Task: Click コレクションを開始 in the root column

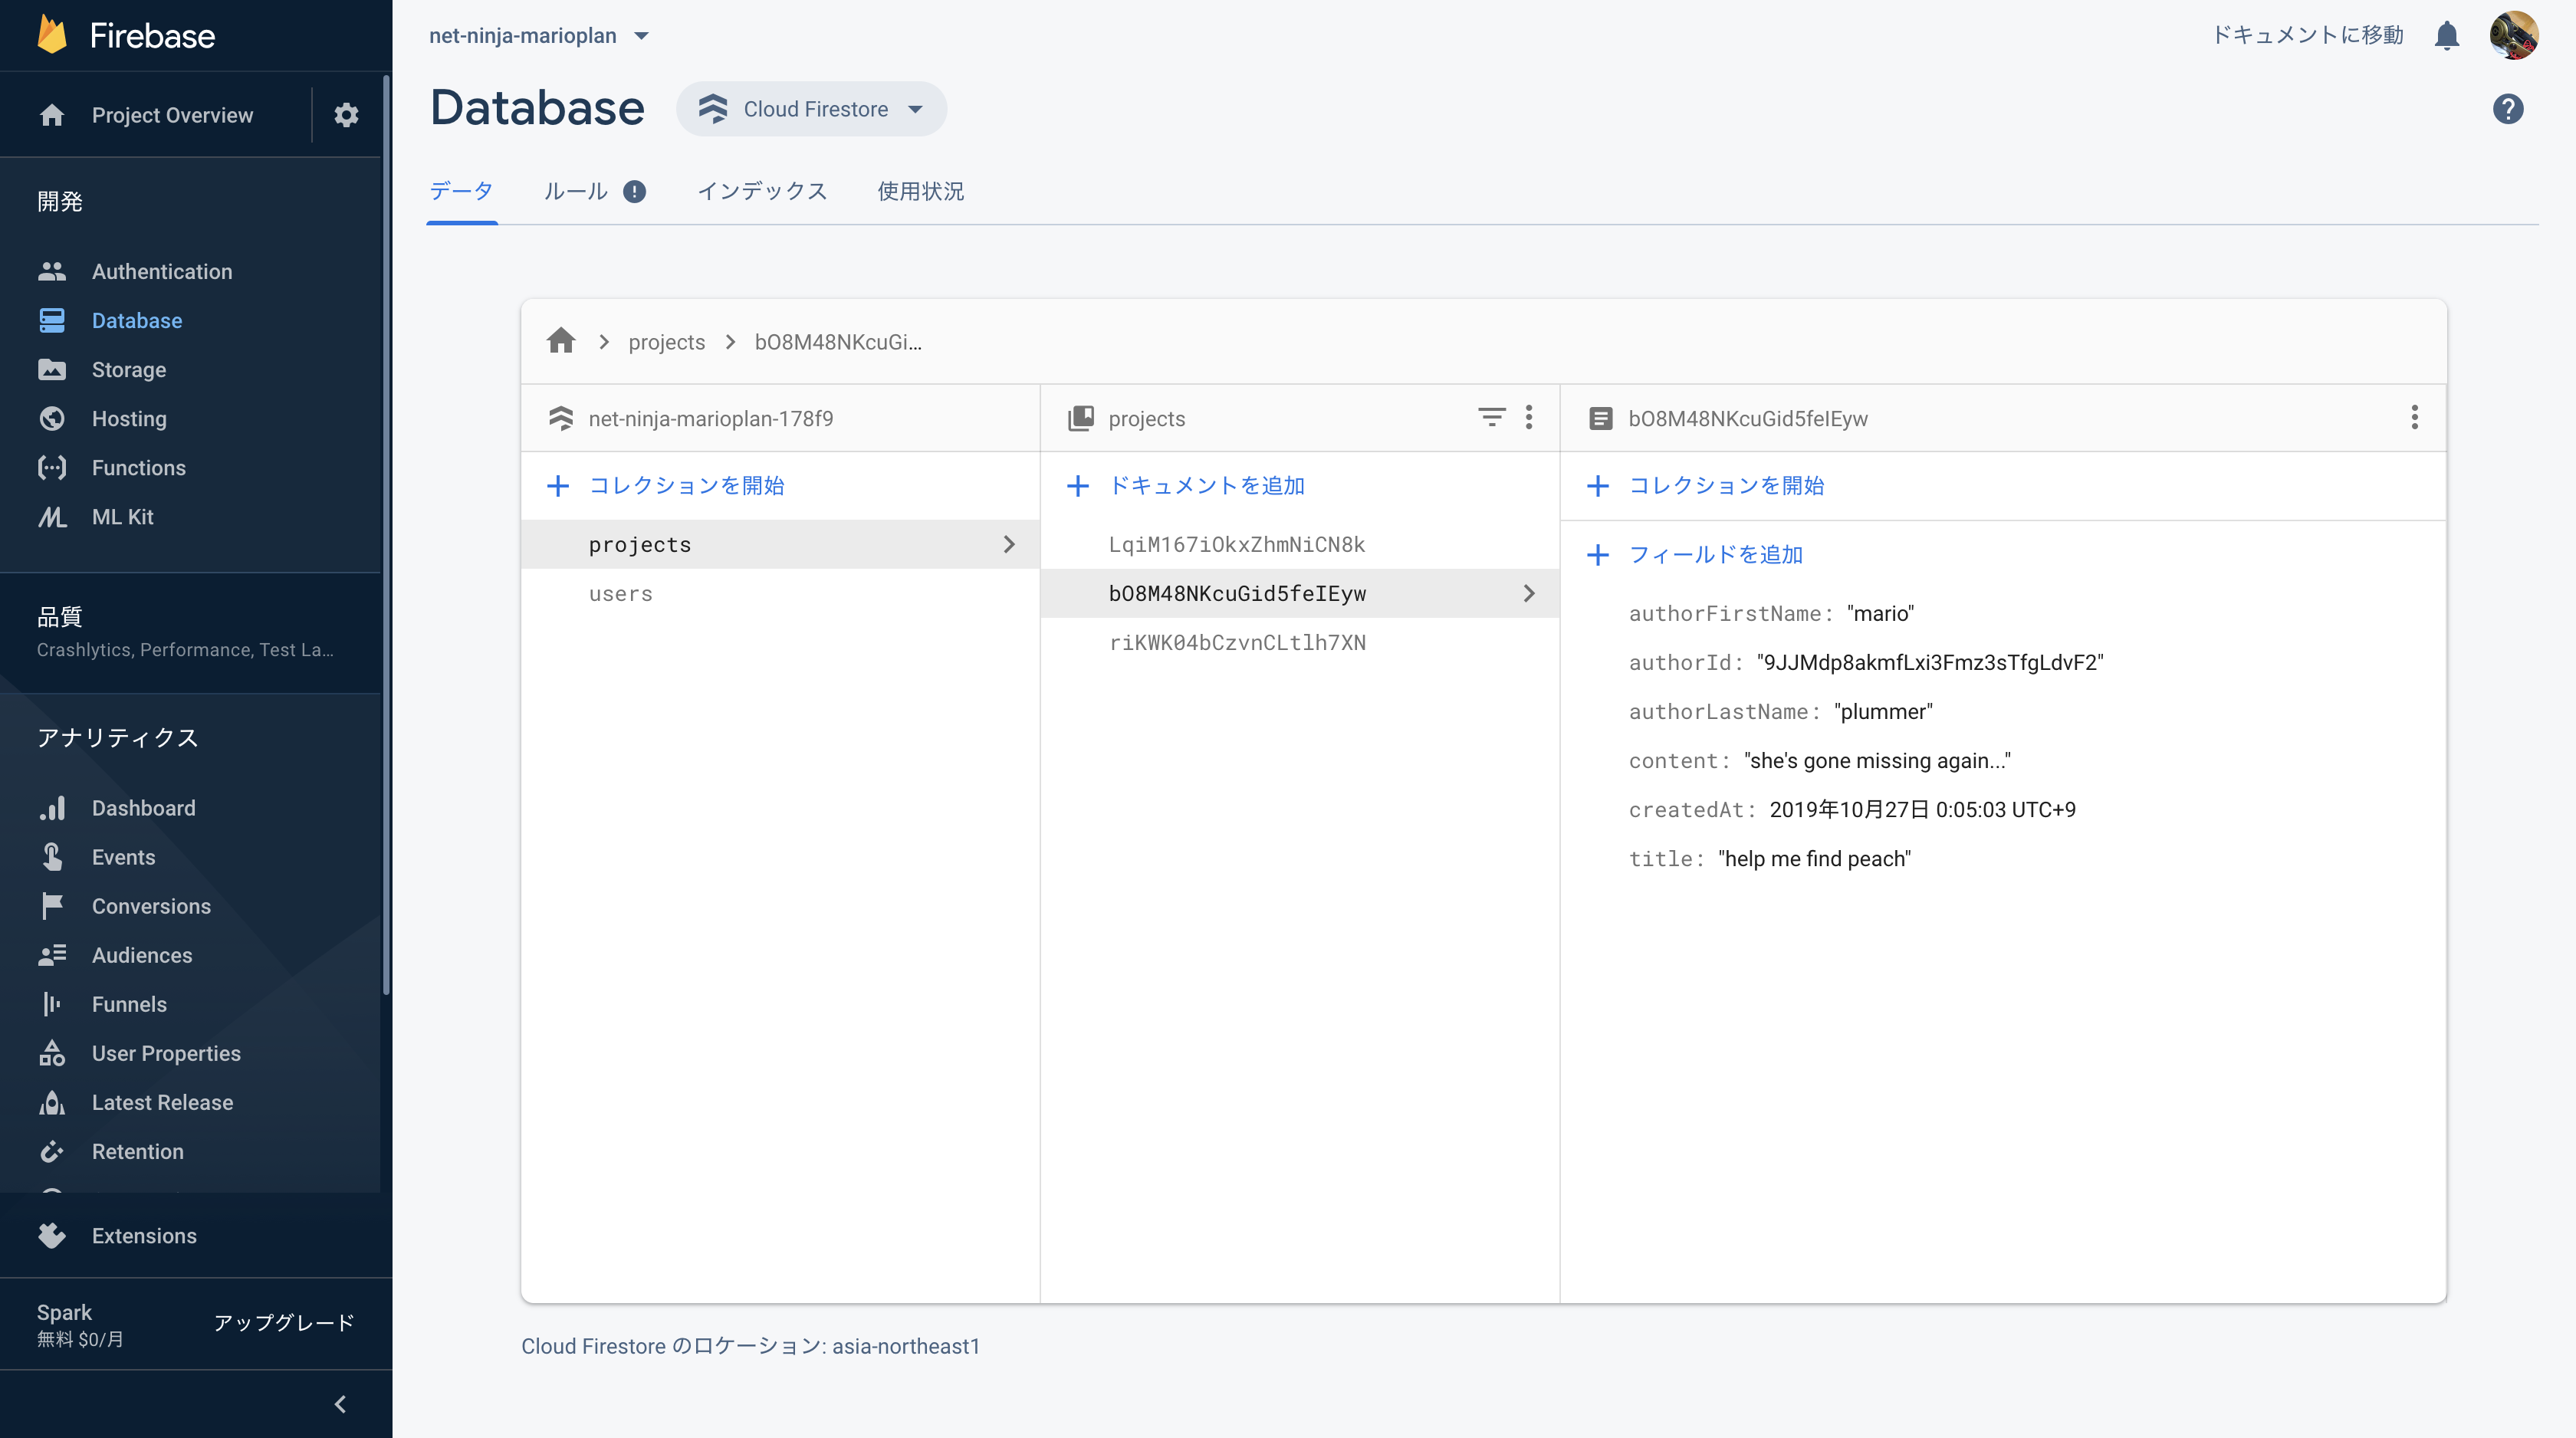Action: click(666, 485)
